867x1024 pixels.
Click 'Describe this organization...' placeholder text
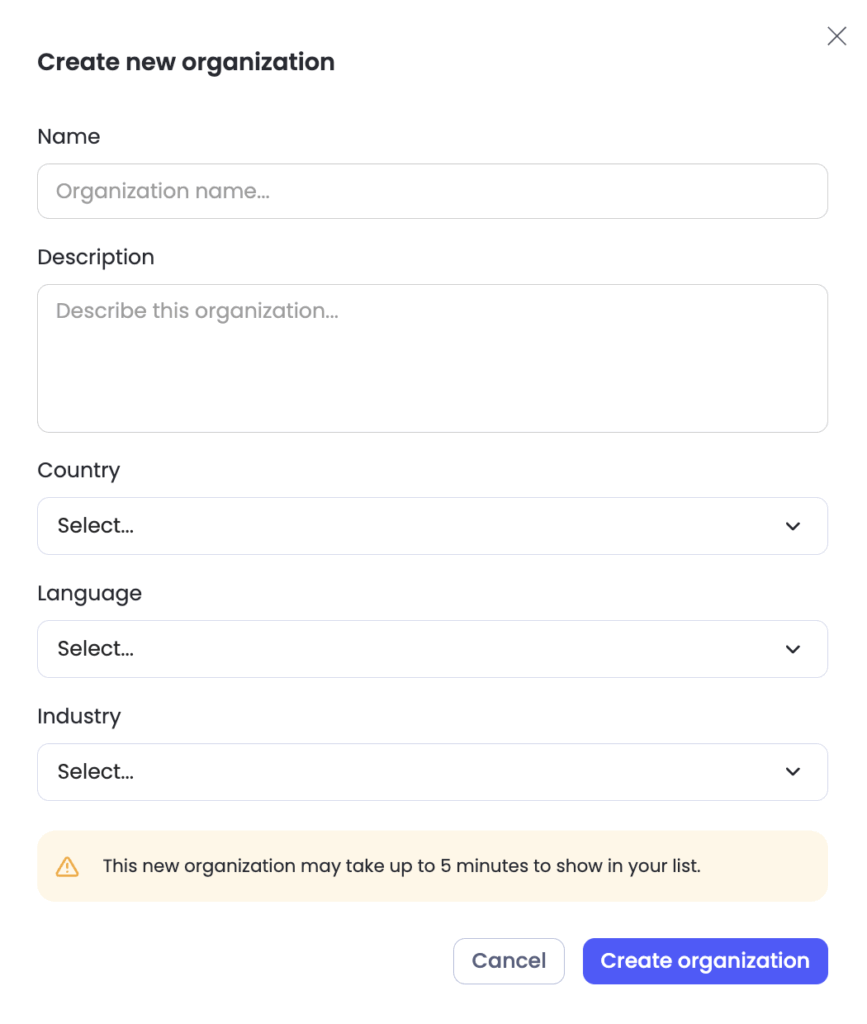click(197, 311)
